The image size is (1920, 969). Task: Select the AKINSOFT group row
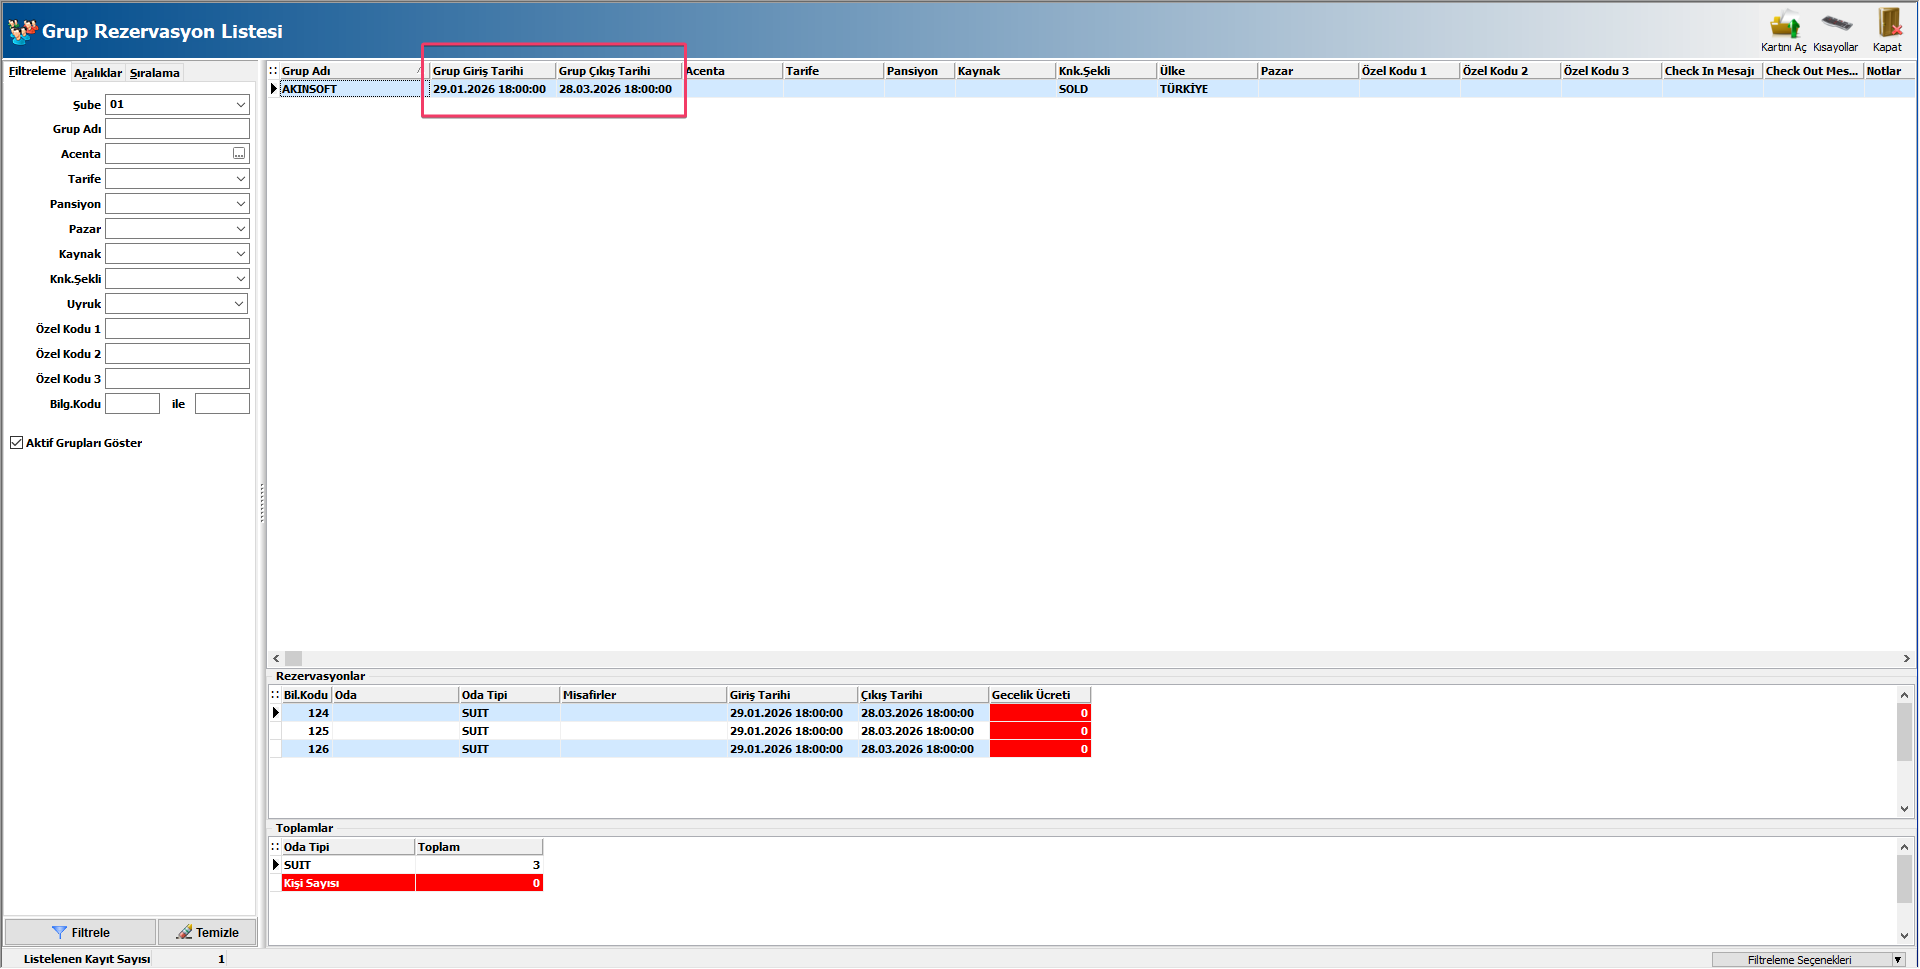point(350,89)
